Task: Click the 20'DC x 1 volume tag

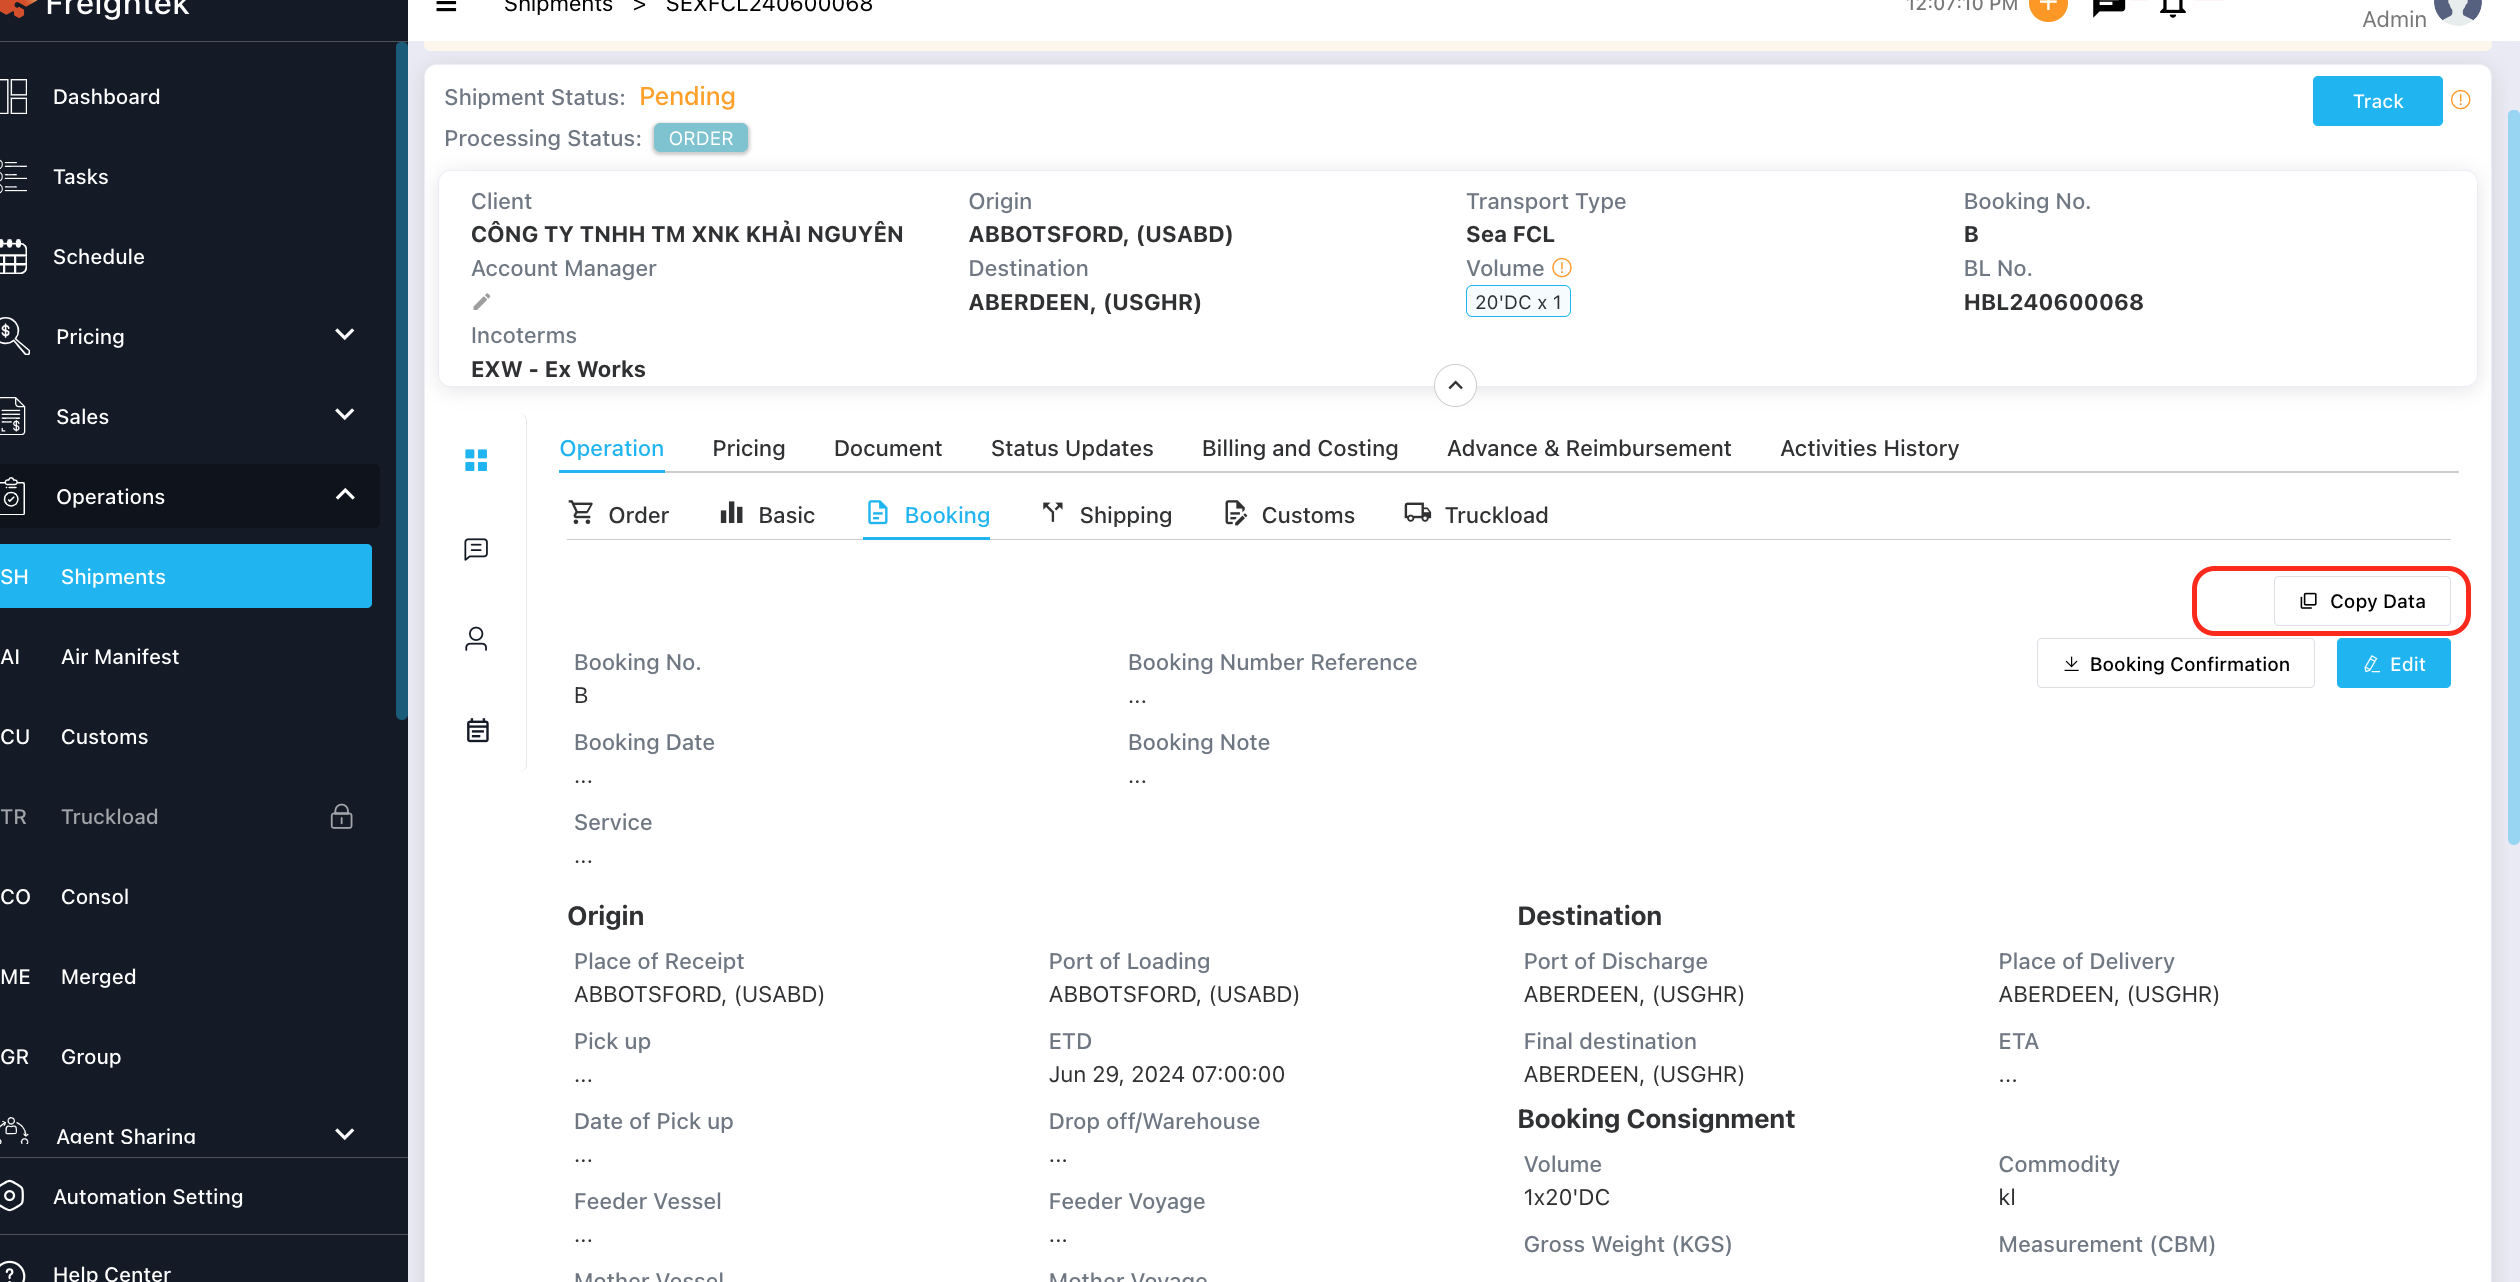Action: pos(1517,302)
